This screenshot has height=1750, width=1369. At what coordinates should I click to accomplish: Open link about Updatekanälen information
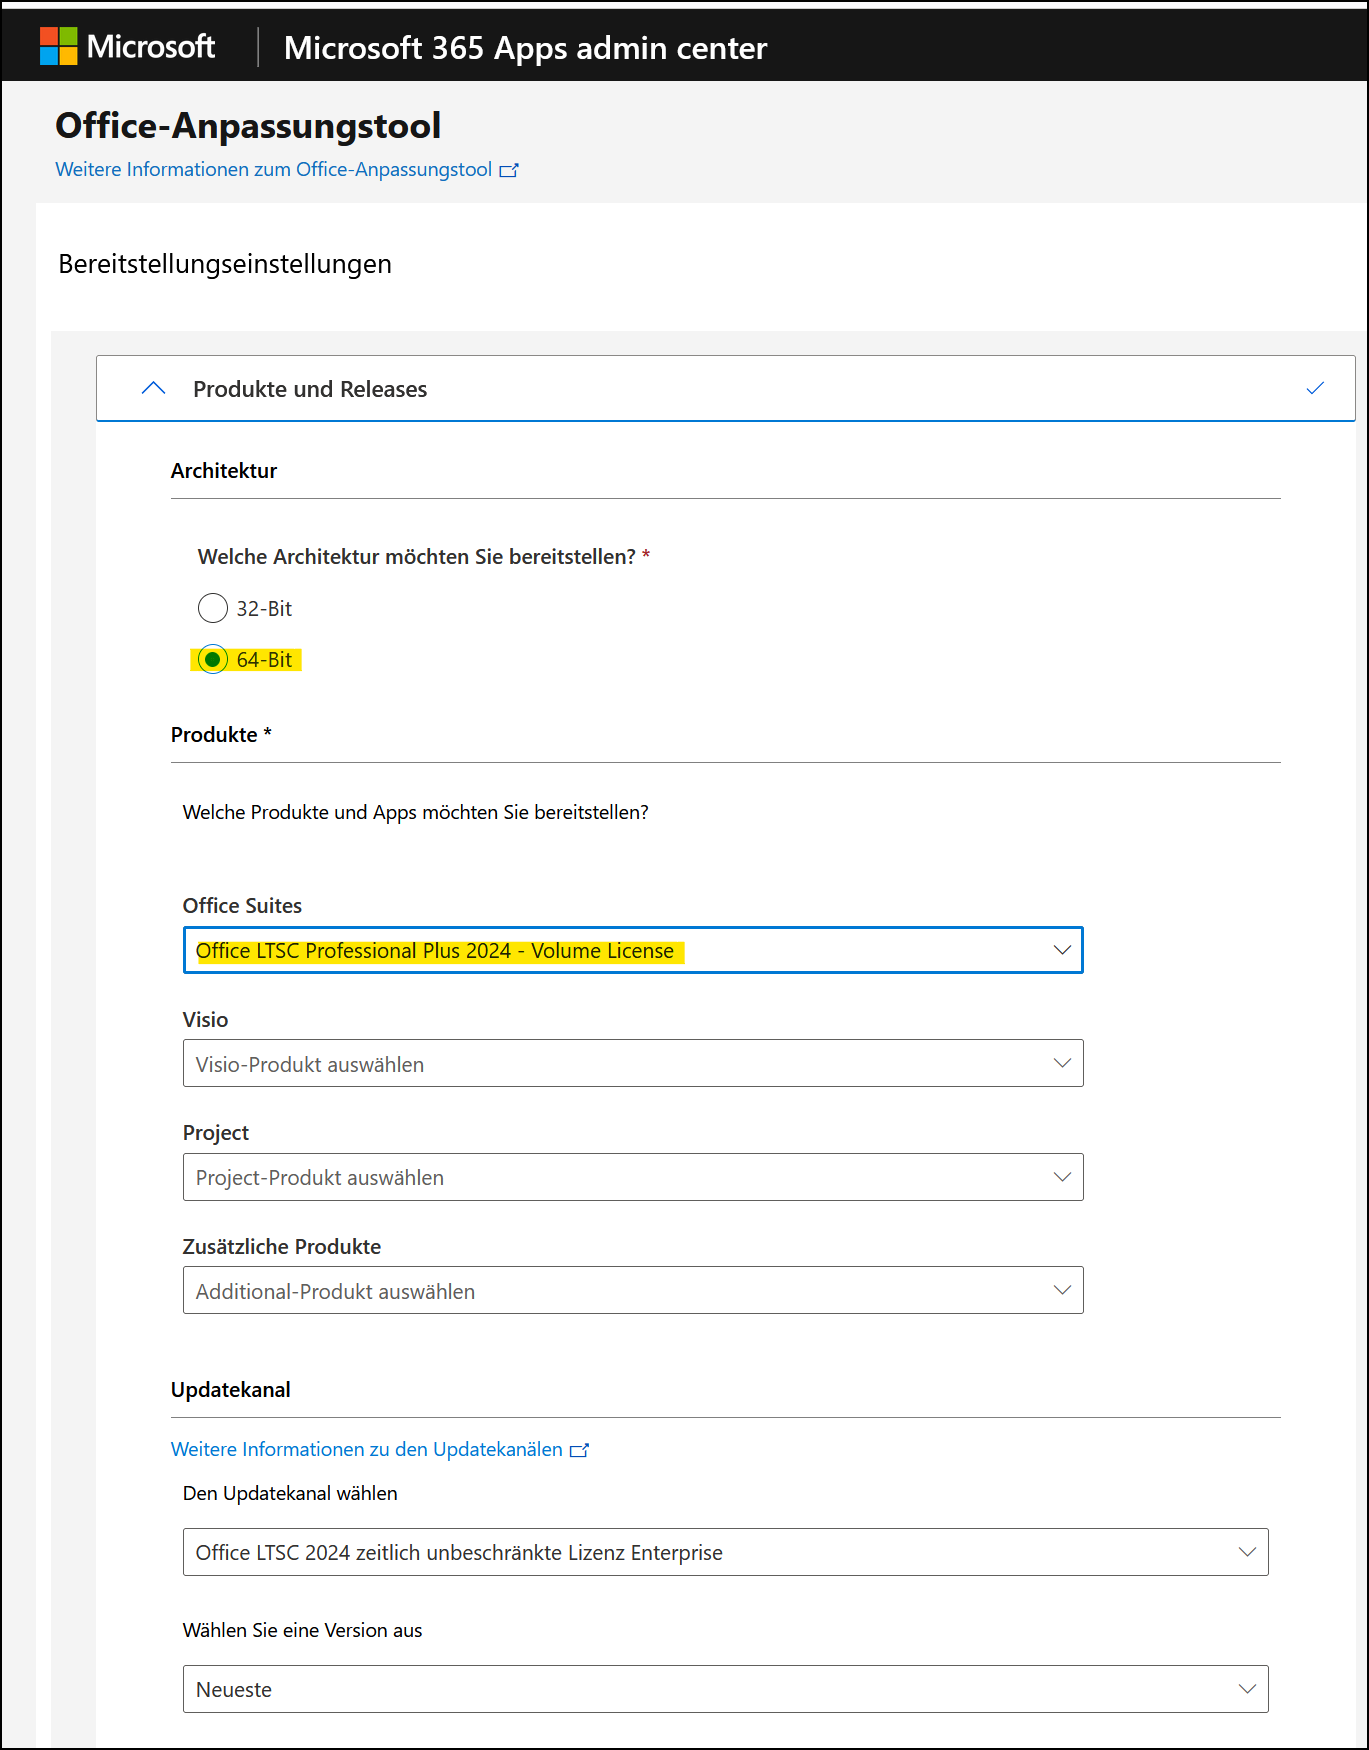point(367,1450)
